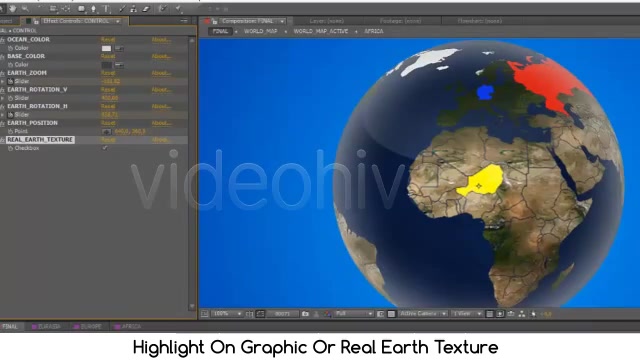Switch to the WORLD_MAP composition tab
The width and height of the screenshot is (640, 360).
click(x=260, y=31)
